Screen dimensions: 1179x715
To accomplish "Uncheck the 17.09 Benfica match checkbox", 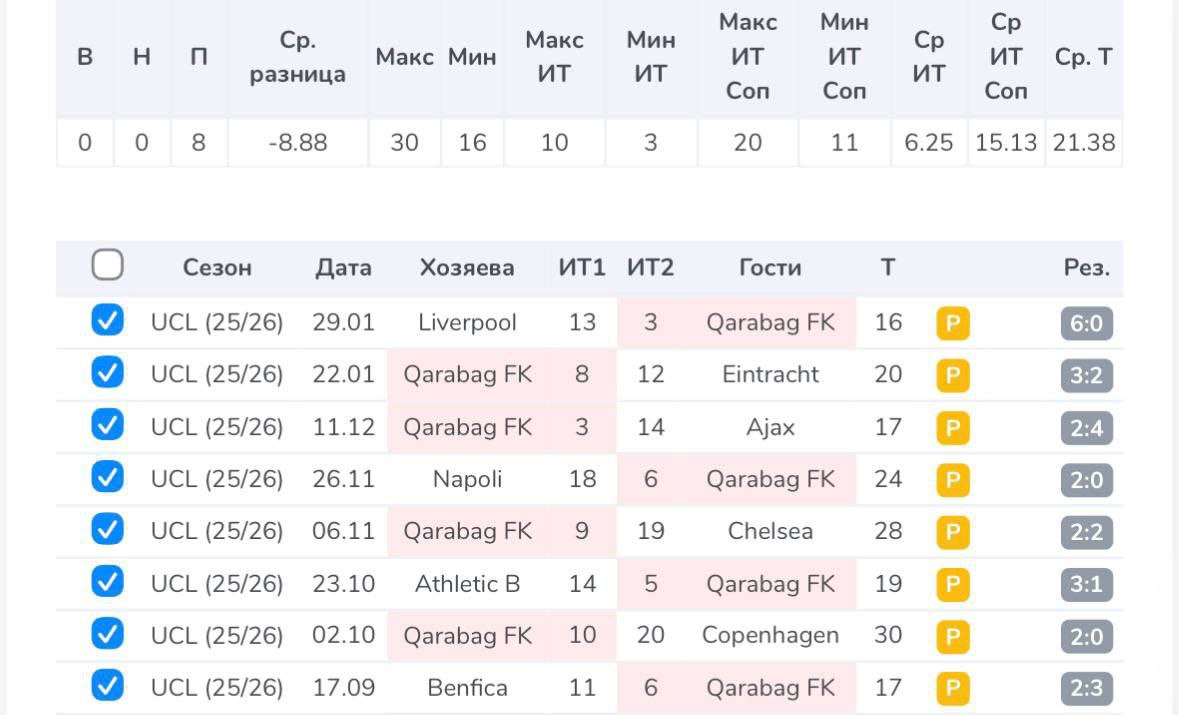I will pyautogui.click(x=107, y=685).
